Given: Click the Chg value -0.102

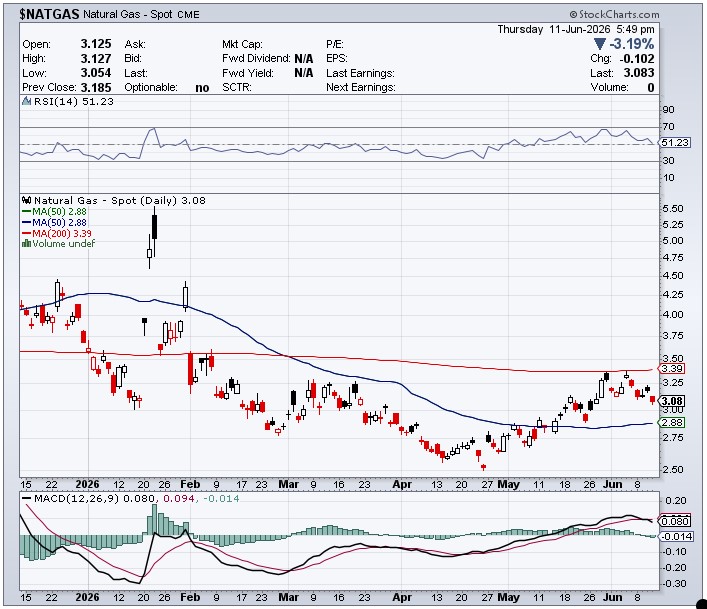Looking at the screenshot, I should click(x=637, y=59).
